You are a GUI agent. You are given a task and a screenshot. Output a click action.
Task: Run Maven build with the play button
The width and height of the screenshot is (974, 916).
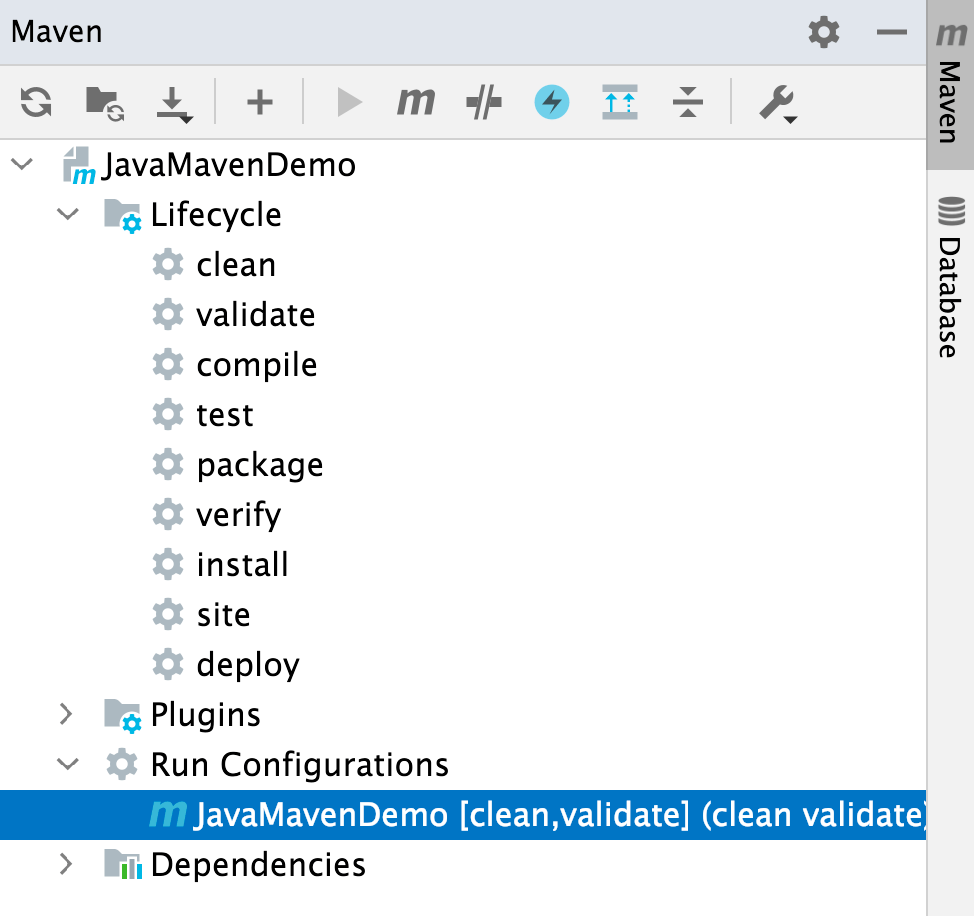click(348, 101)
